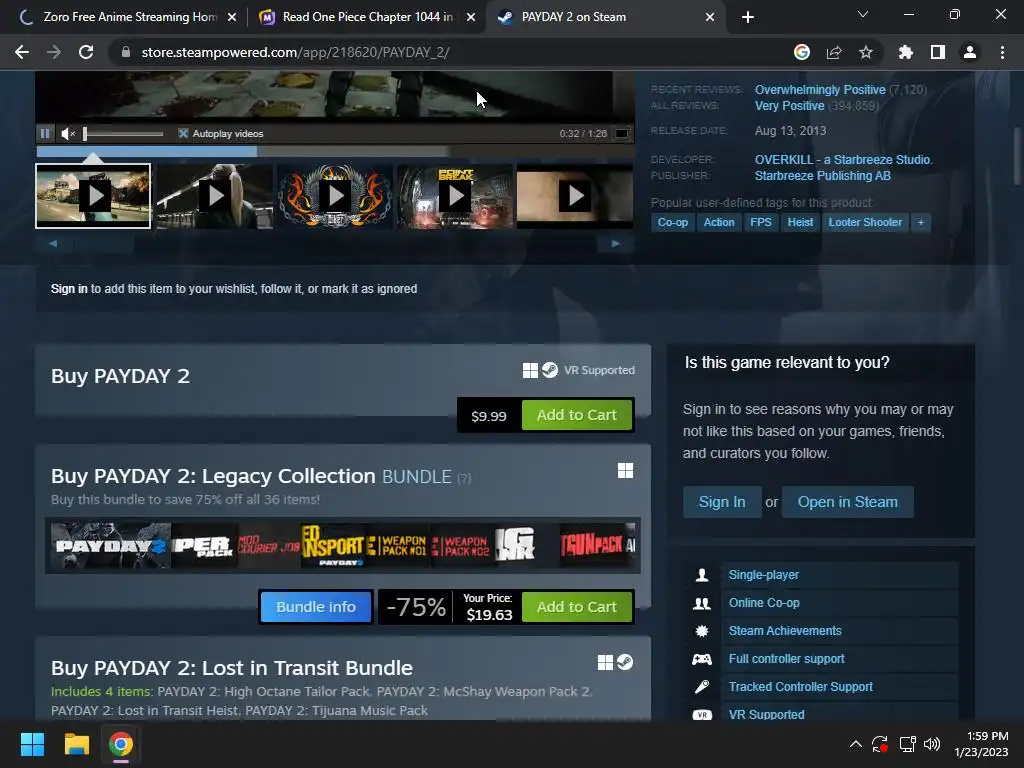Click the Online Co-op people icon
Viewport: 1024px width, 768px height.
[x=702, y=603]
